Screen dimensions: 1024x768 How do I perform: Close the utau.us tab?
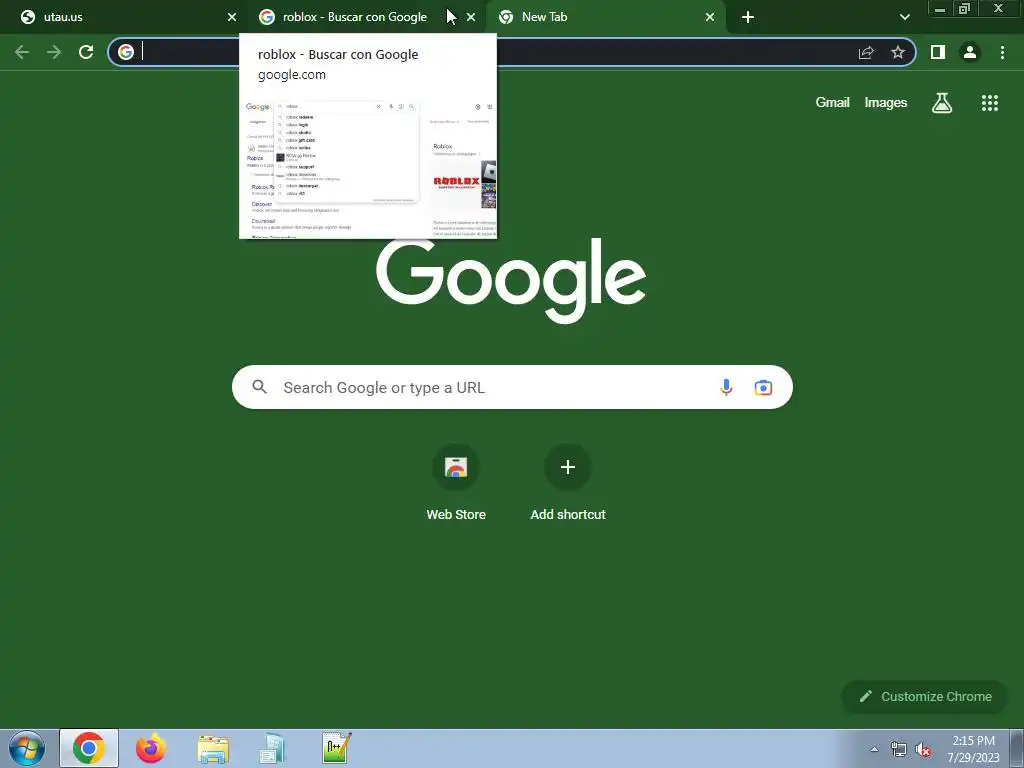(x=232, y=17)
